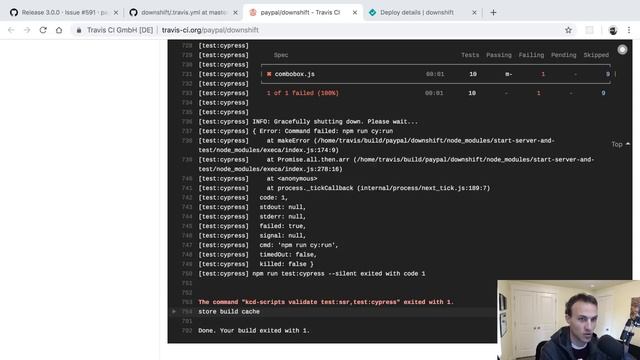Click the Skipped column header
Screen dimensions: 640x360
pos(596,55)
